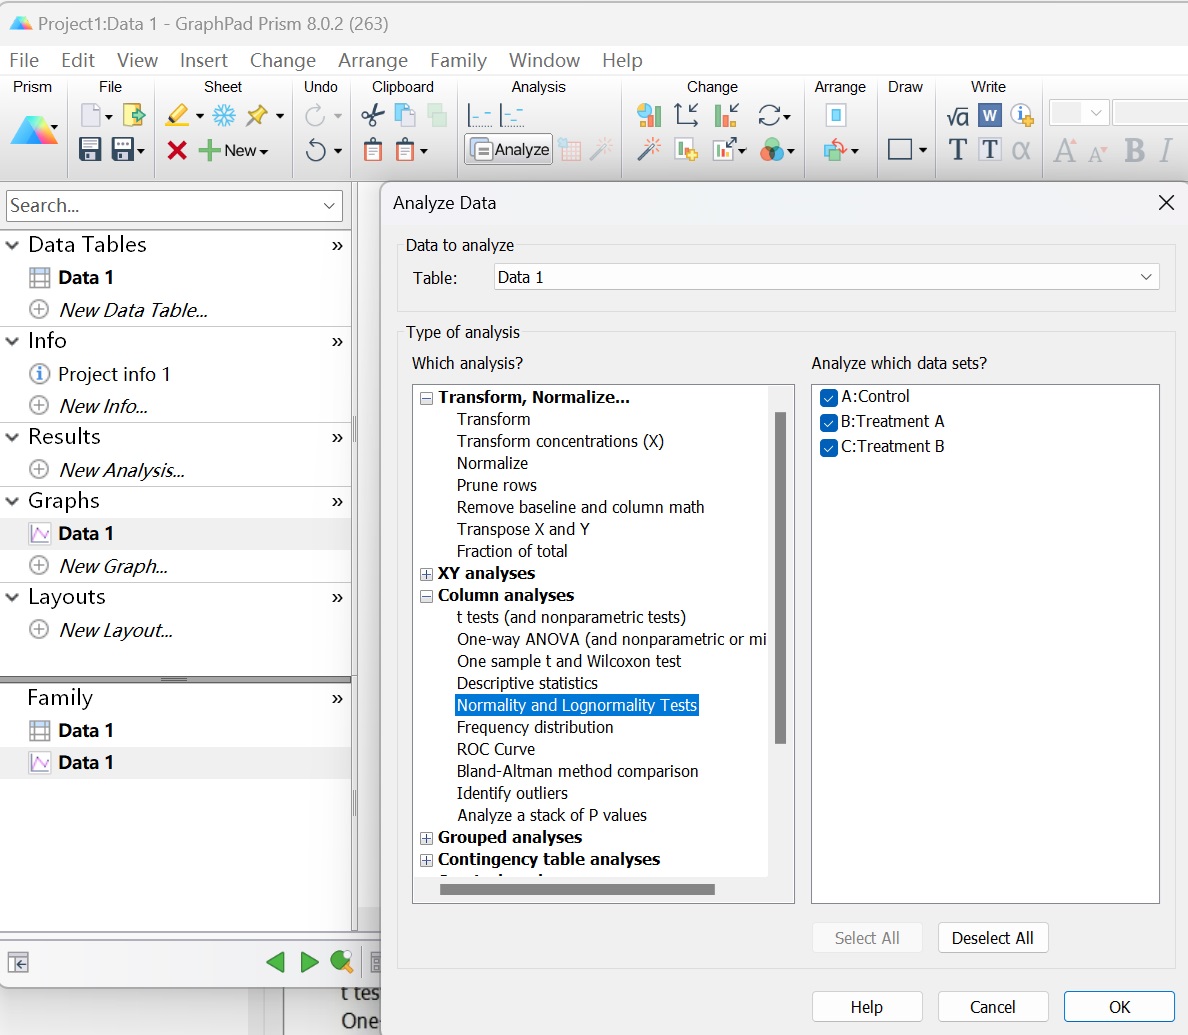1188x1035 pixels.
Task: Click the yellow highlighter icon
Action: coord(178,116)
